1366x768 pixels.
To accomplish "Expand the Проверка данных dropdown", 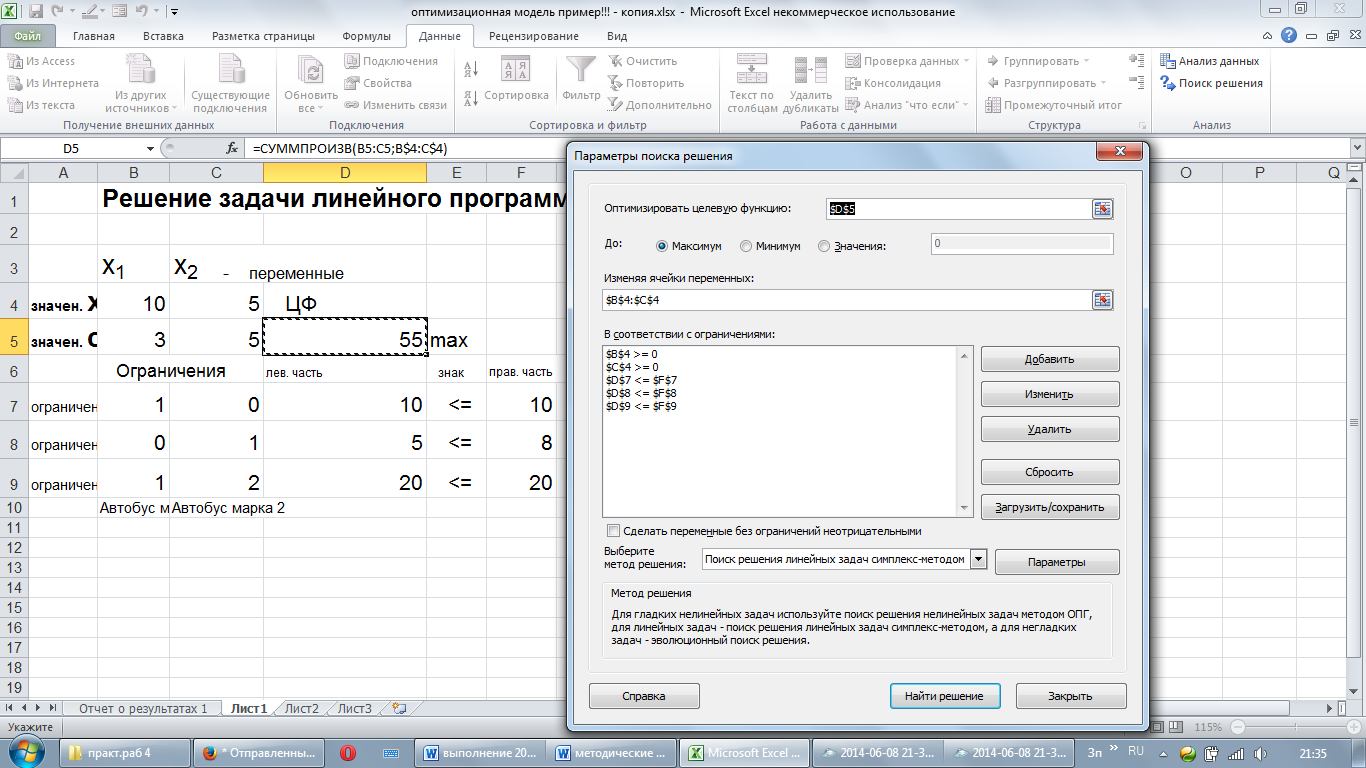I will [x=967, y=61].
